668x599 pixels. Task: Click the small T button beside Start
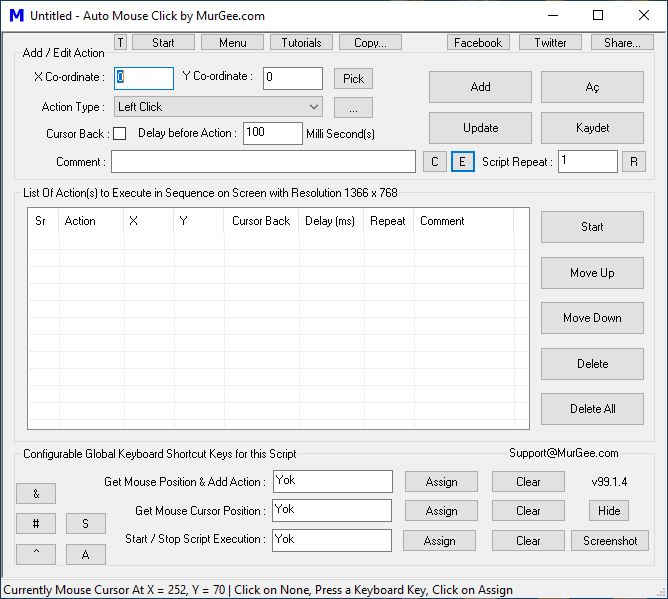pos(121,43)
